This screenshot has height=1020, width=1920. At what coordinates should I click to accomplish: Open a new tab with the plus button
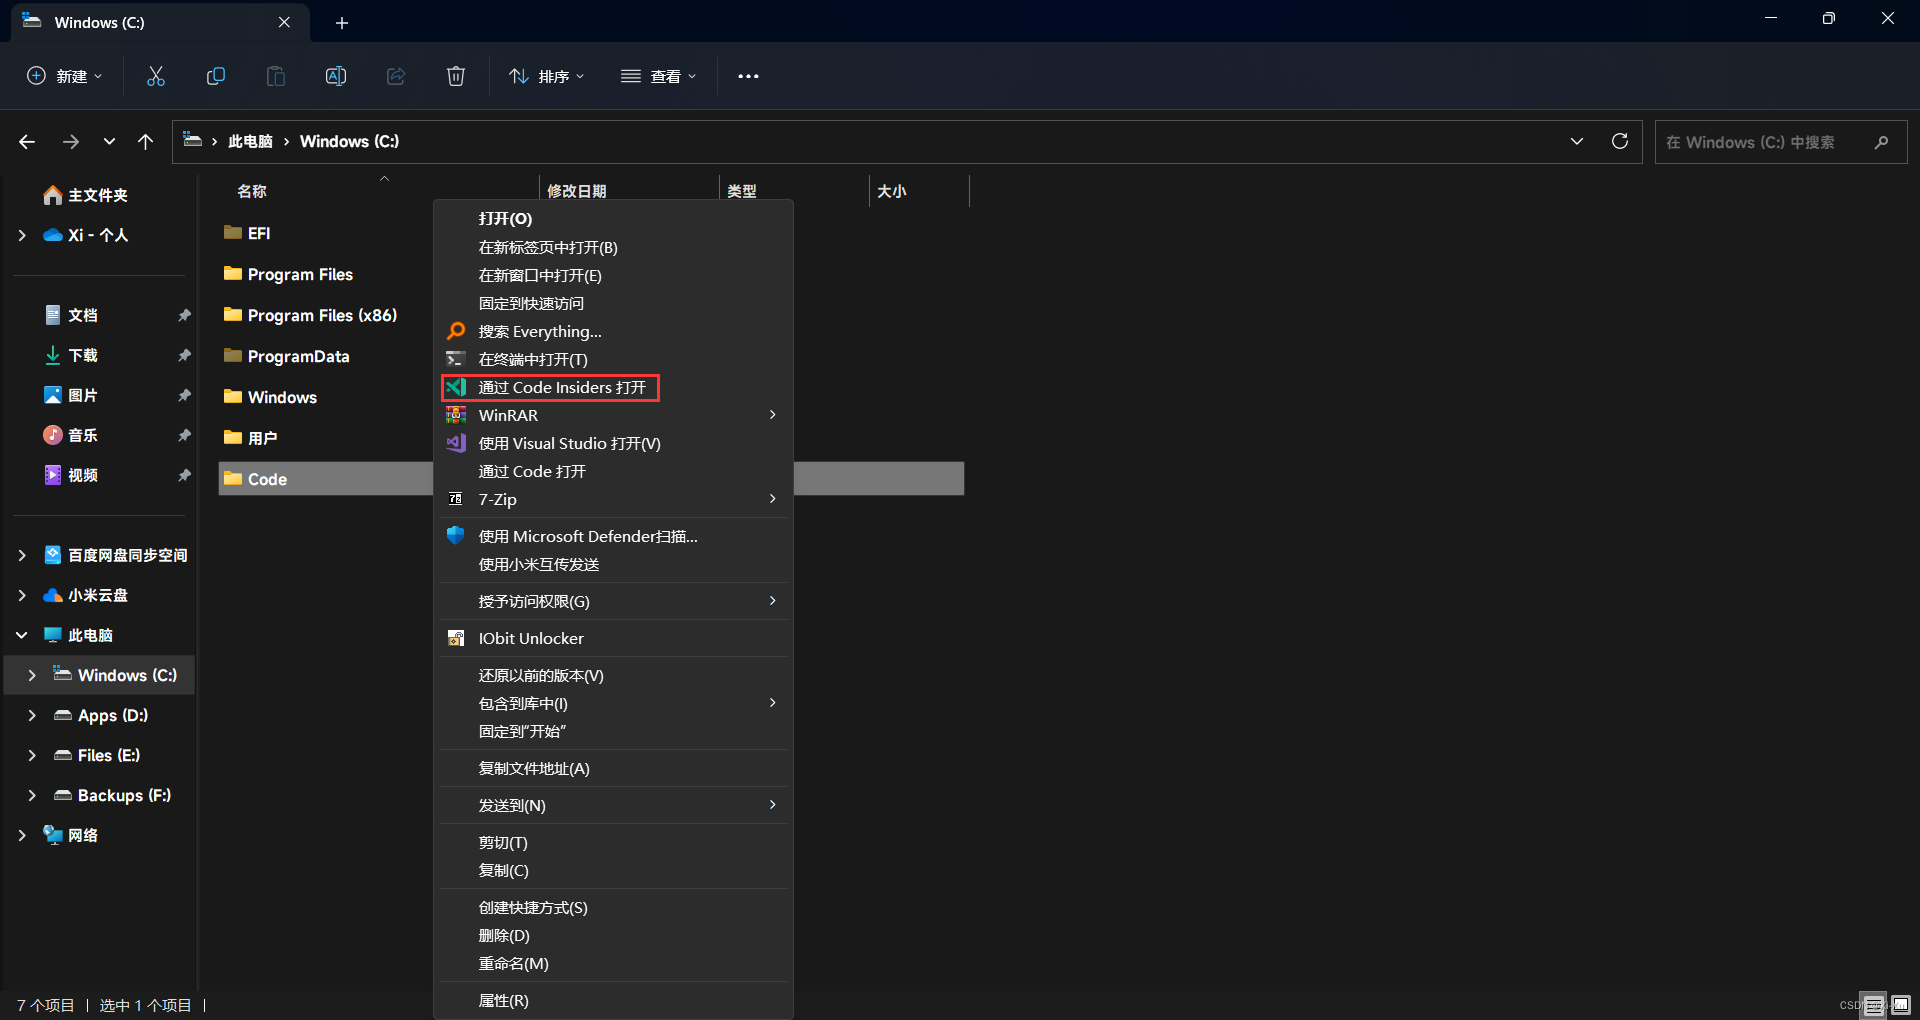[342, 22]
